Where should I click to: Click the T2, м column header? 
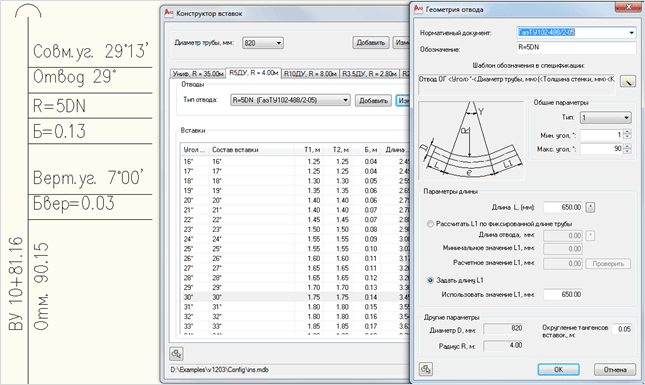point(337,150)
